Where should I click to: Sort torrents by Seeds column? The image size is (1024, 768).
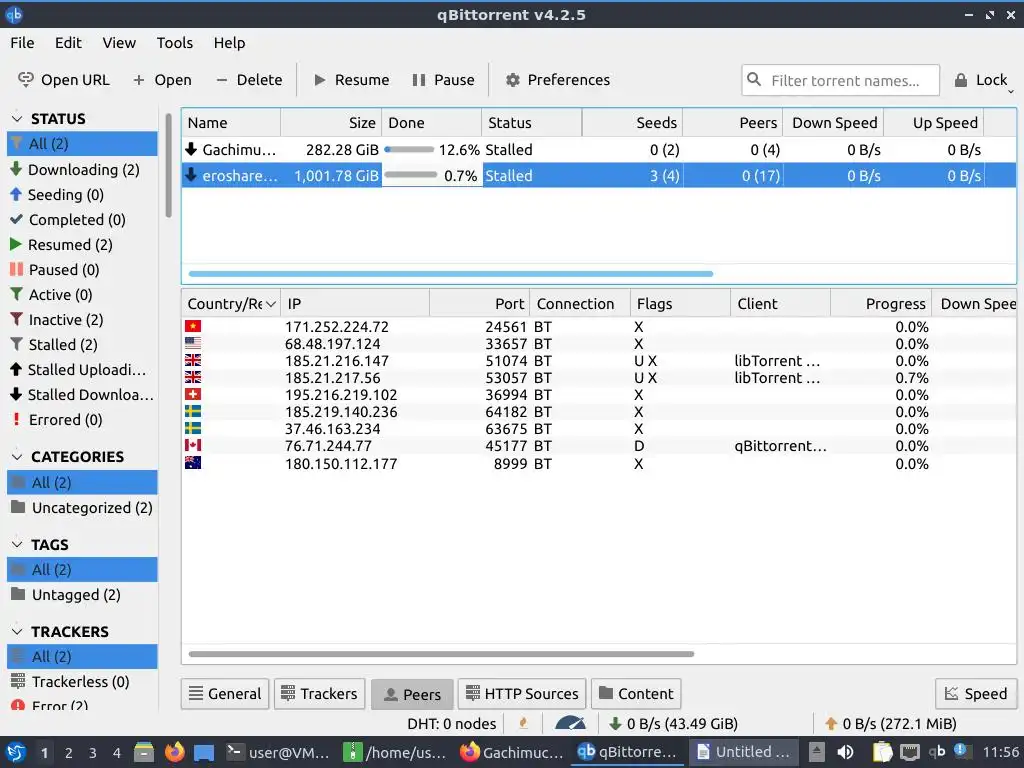point(632,123)
